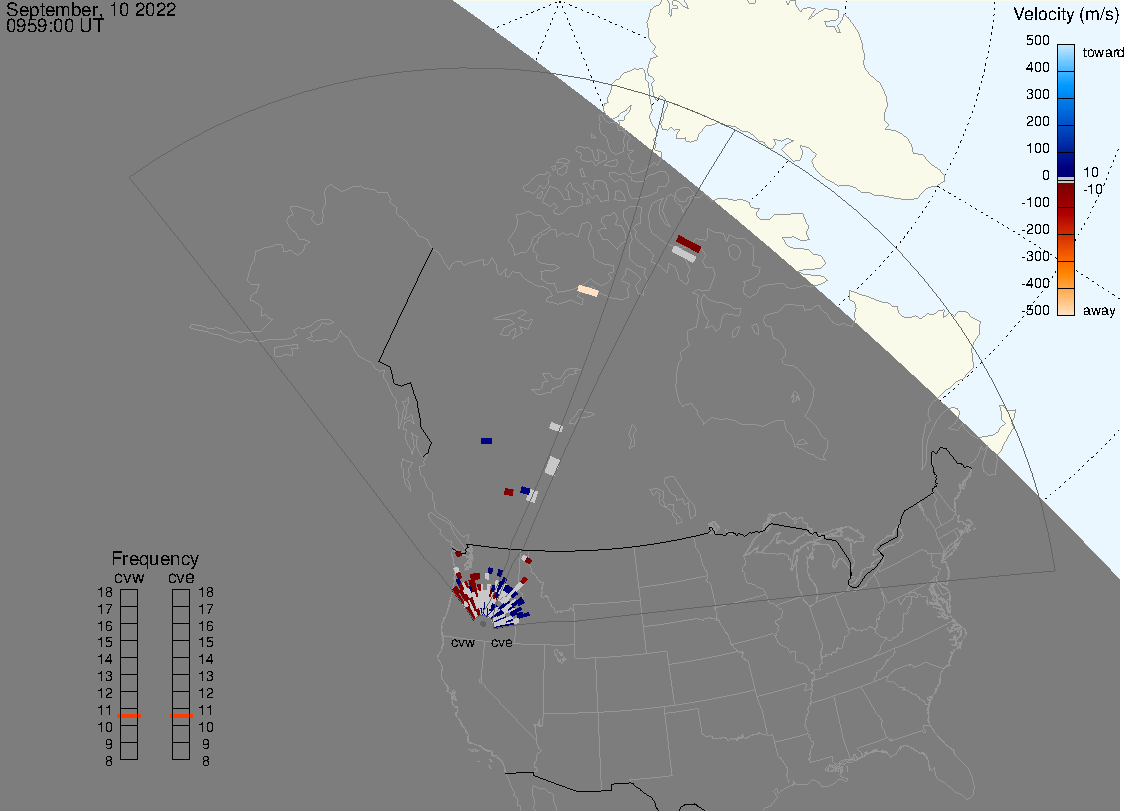Viewport: 1124px width, 811px height.
Task: Select the "toward" label on the velocity scale
Action: (1102, 52)
